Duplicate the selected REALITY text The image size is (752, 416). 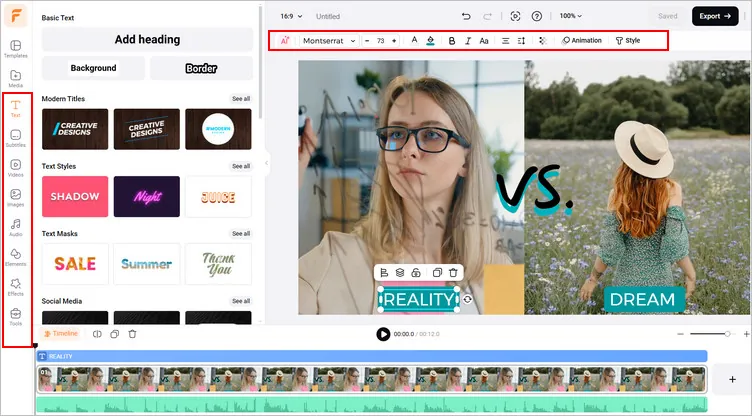[x=437, y=273]
